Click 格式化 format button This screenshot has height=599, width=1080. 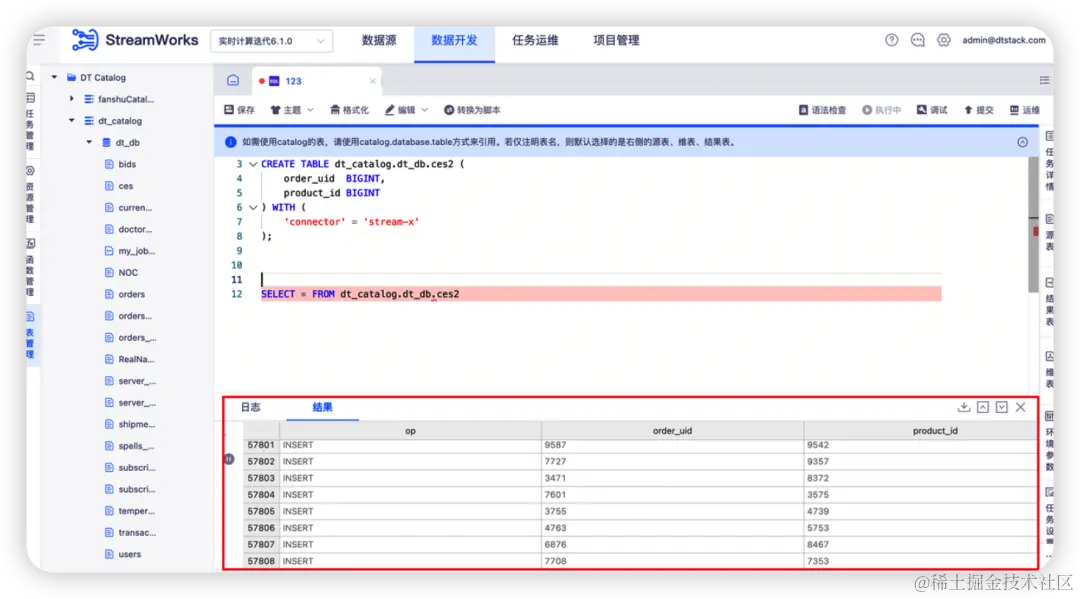(349, 109)
